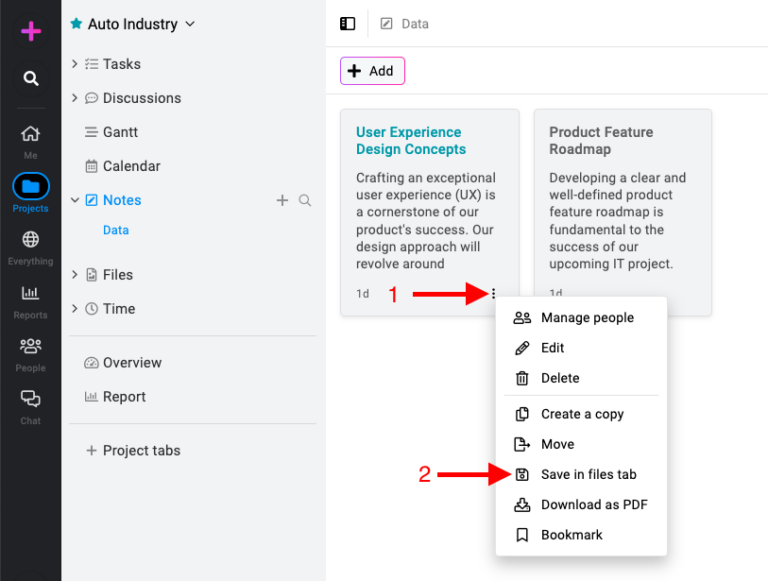Select Download as PDF menu item
The width and height of the screenshot is (768, 581).
pos(593,505)
